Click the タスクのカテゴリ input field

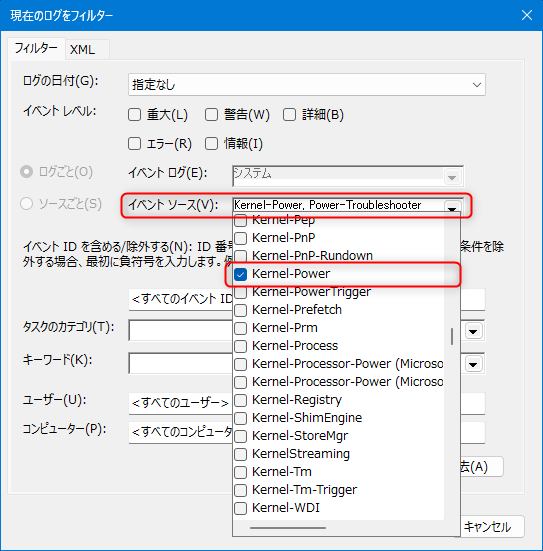[x=181, y=330]
